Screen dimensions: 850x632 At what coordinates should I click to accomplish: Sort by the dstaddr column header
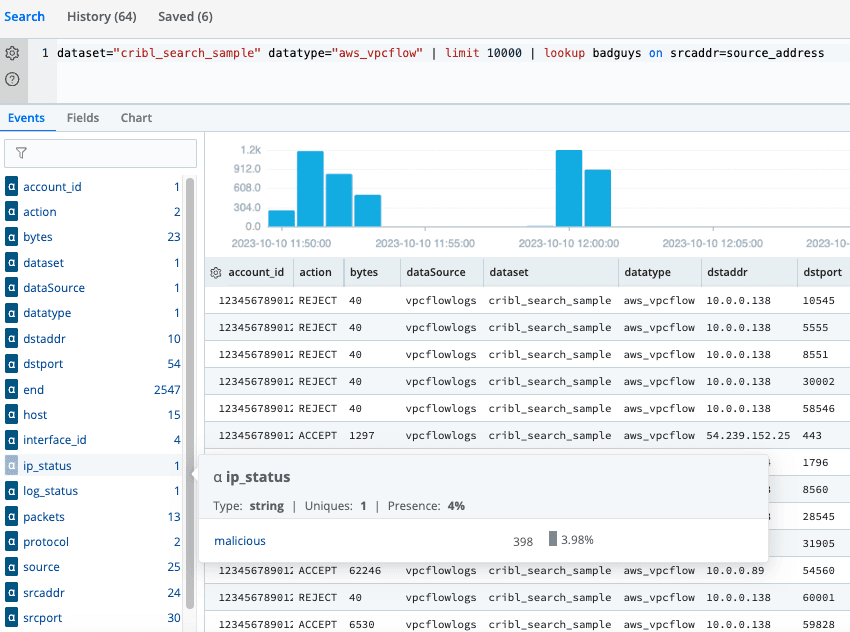click(x=727, y=272)
